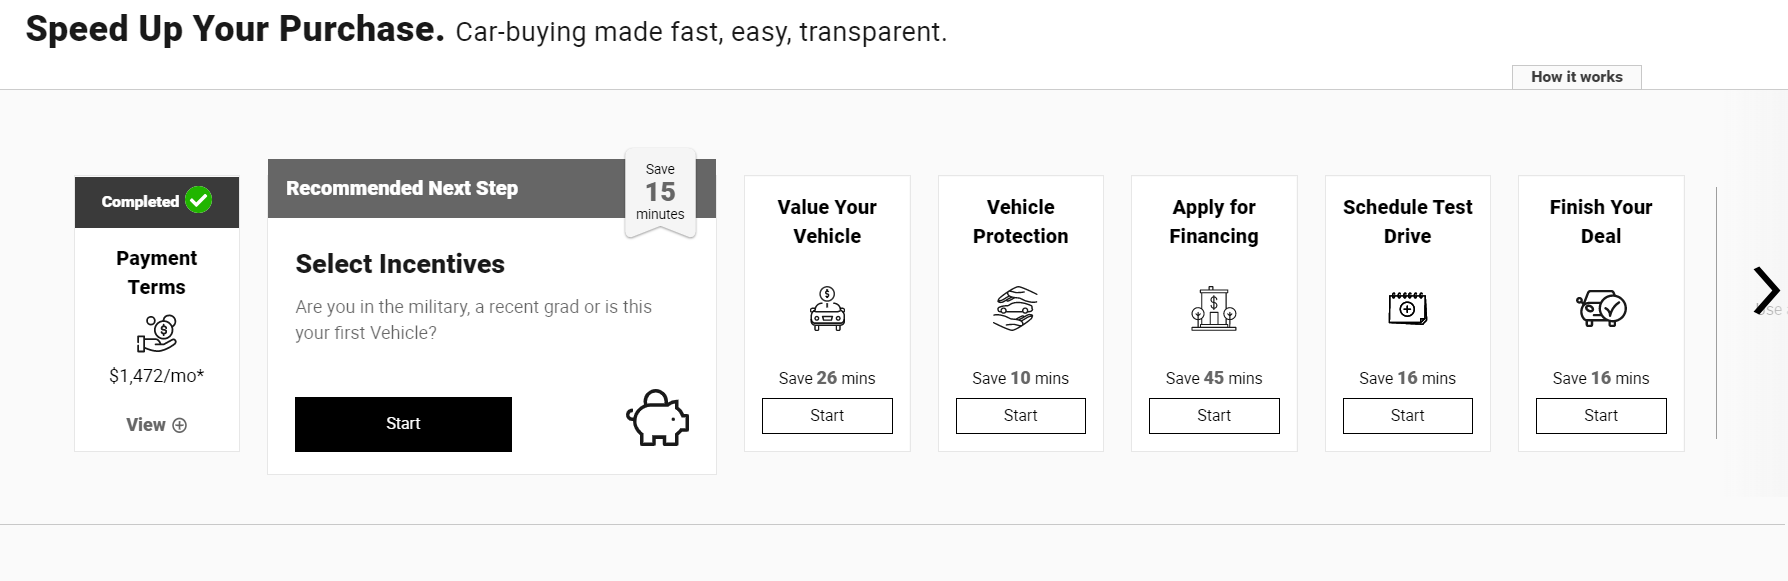1788x581 pixels.
Task: Start the Apply for Financing step
Action: 1214,416
